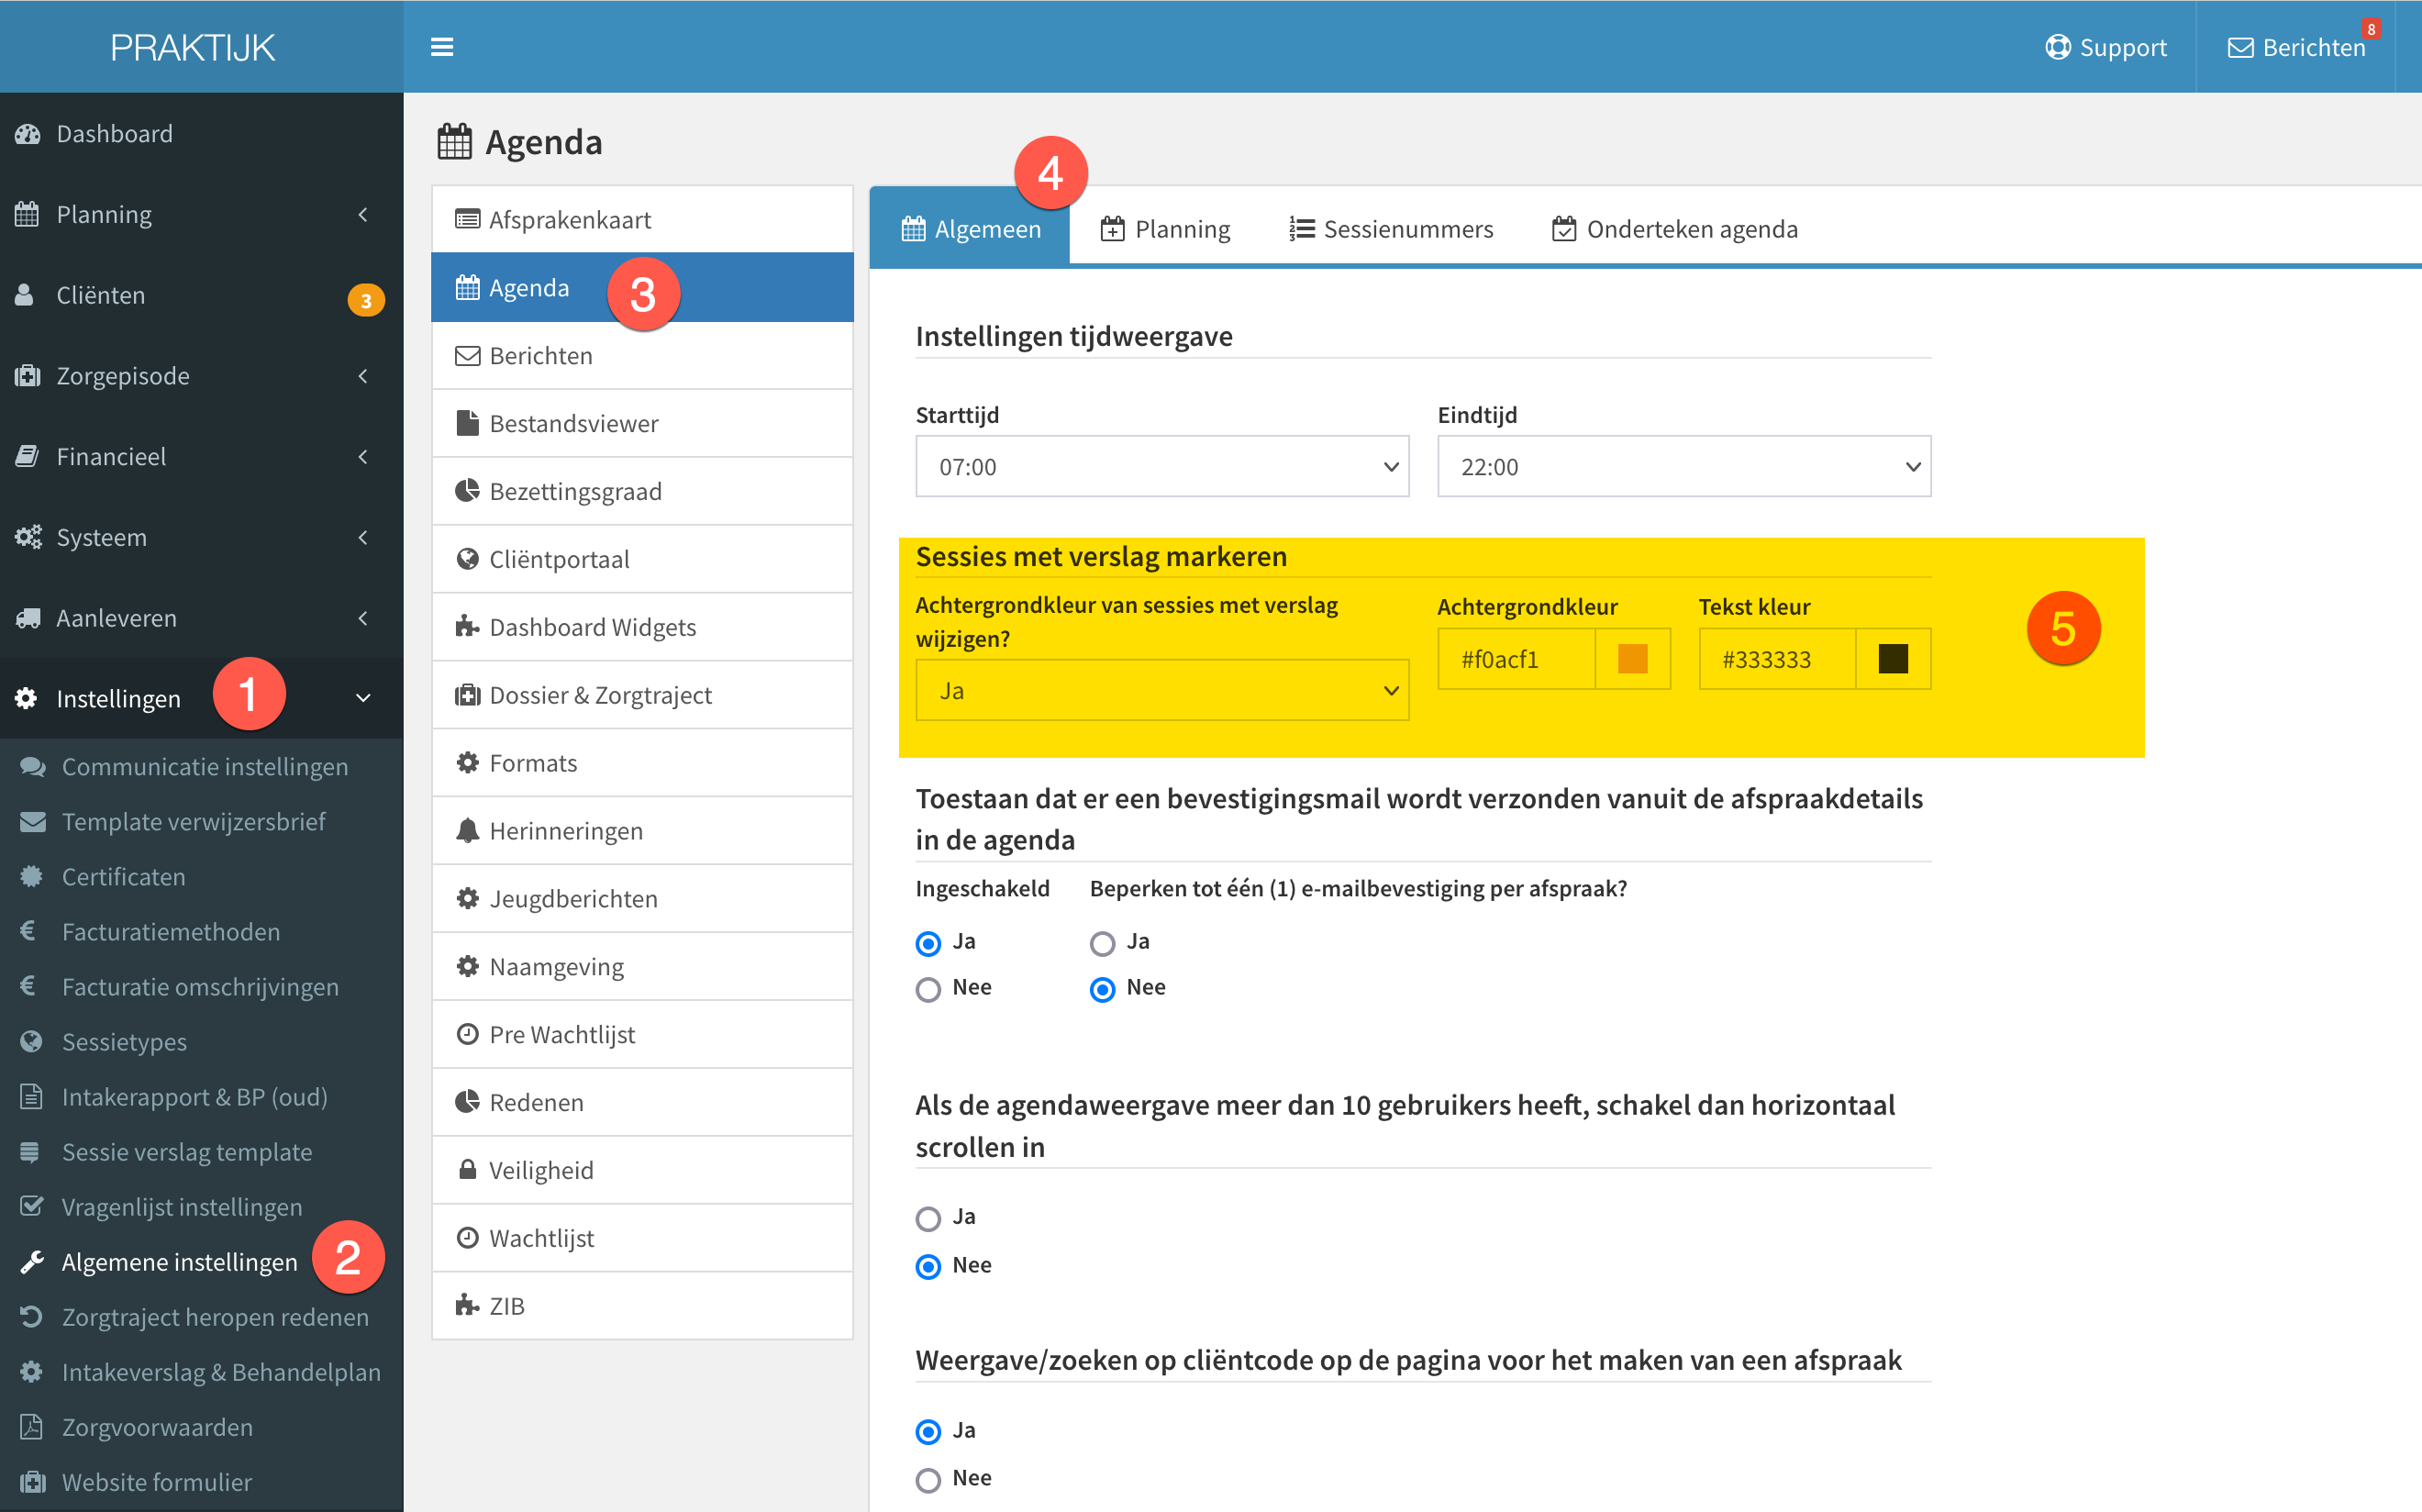The height and width of the screenshot is (1512, 2422).
Task: Open Zorgvoorwaarden in sidebar
Action: (x=157, y=1427)
